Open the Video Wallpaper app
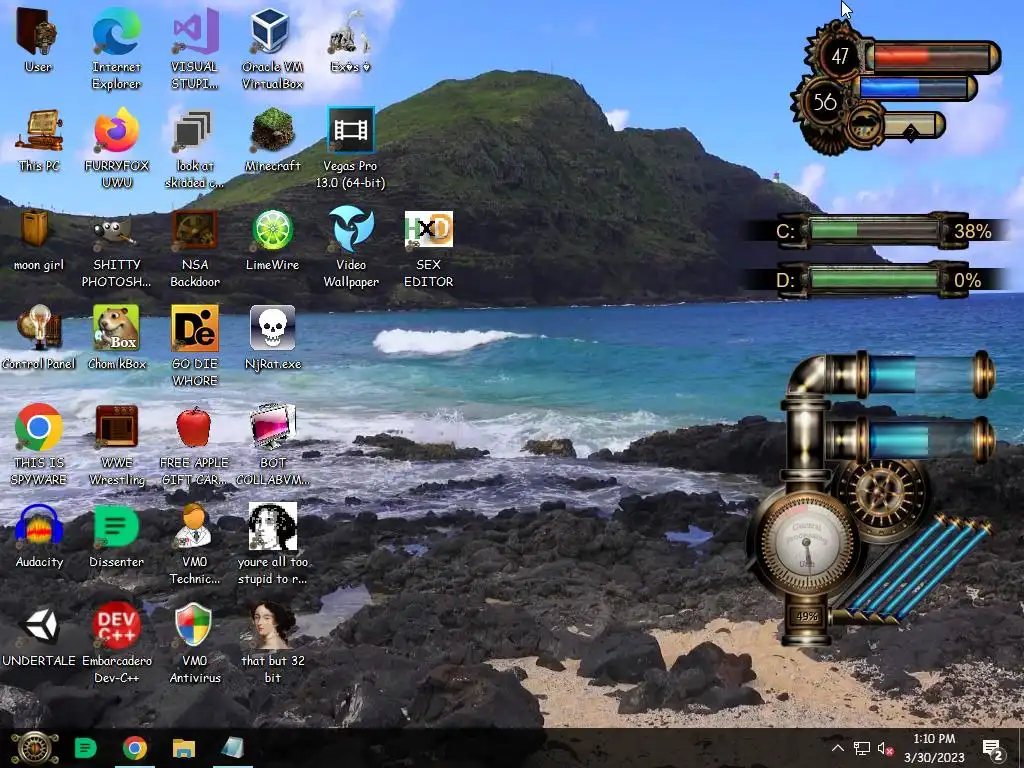This screenshot has width=1024, height=768. [x=351, y=248]
